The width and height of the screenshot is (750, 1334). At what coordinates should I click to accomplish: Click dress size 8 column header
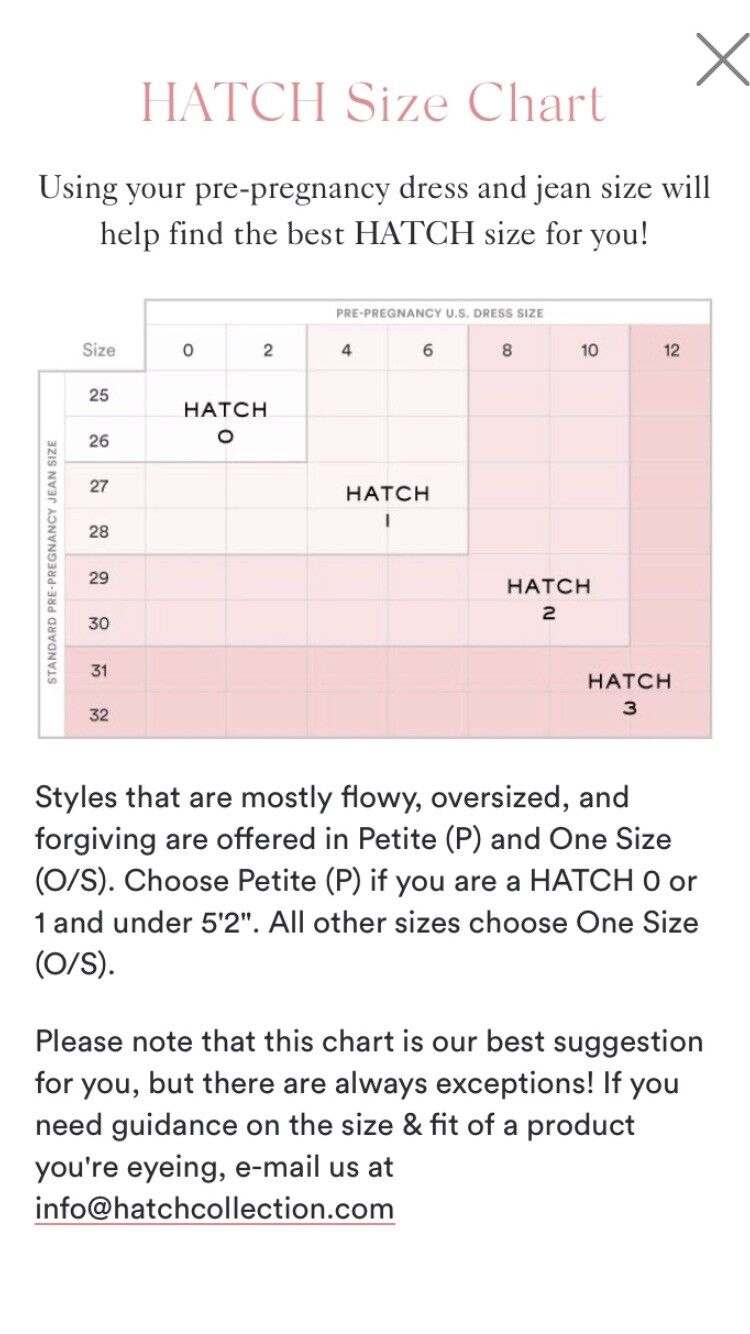pyautogui.click(x=508, y=350)
